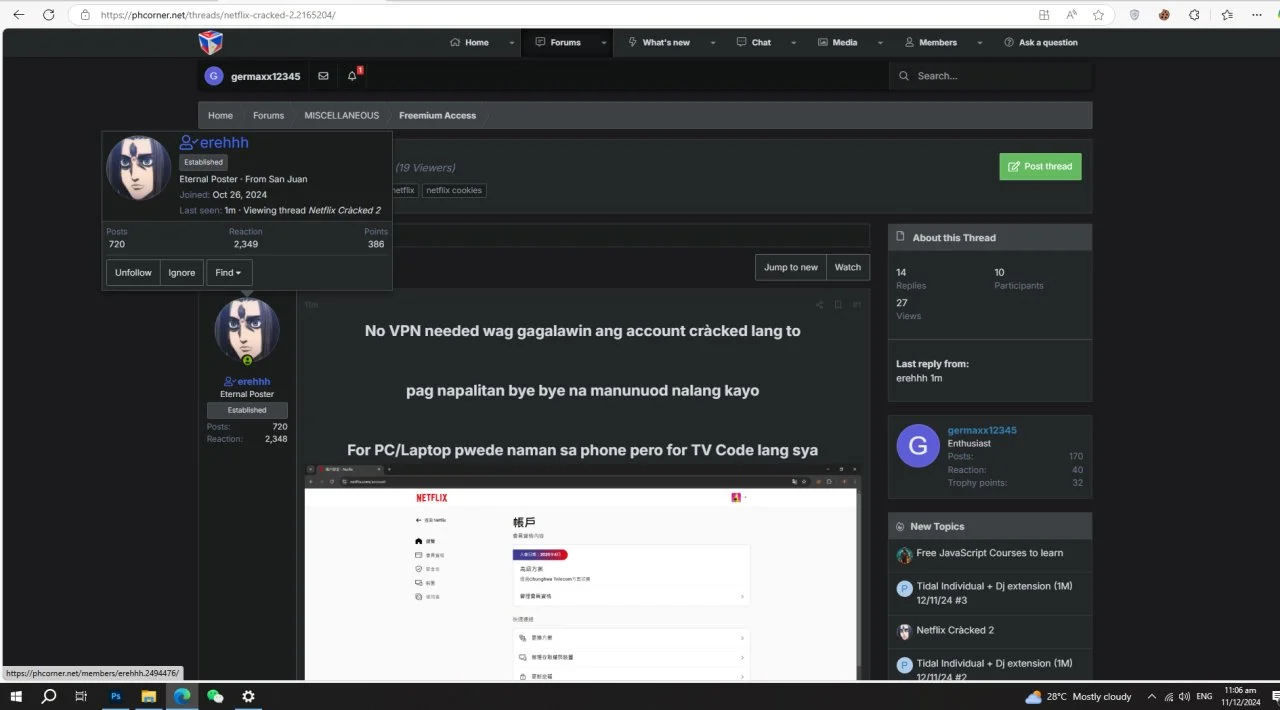Open the volume speaker tray icon
This screenshot has height=710, width=1280.
click(x=1184, y=696)
